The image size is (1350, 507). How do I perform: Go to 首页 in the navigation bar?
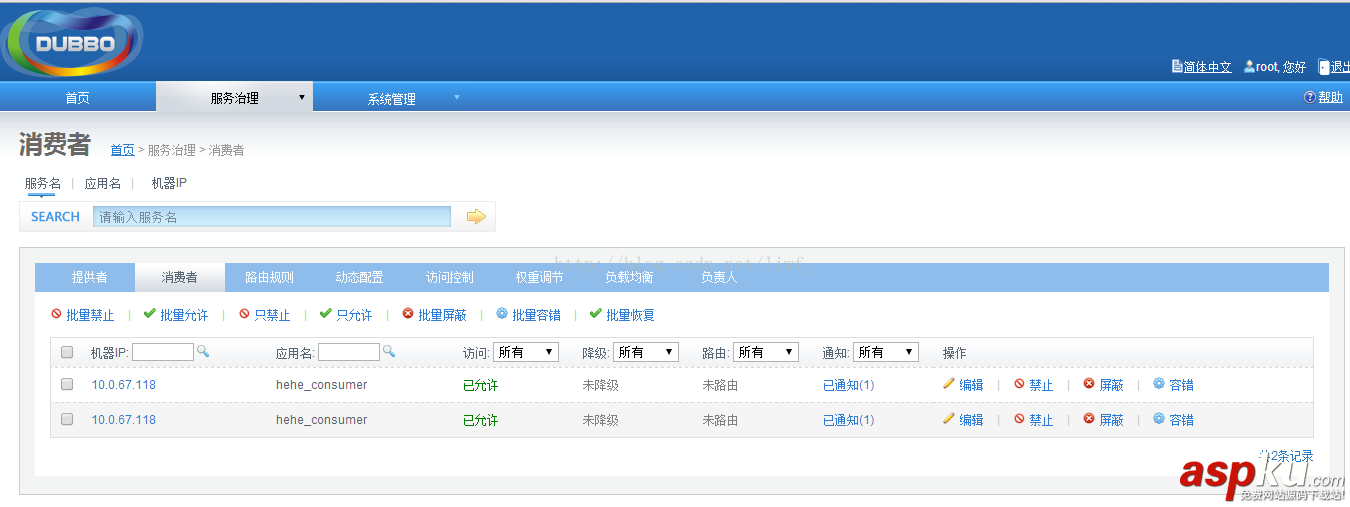pyautogui.click(x=77, y=98)
